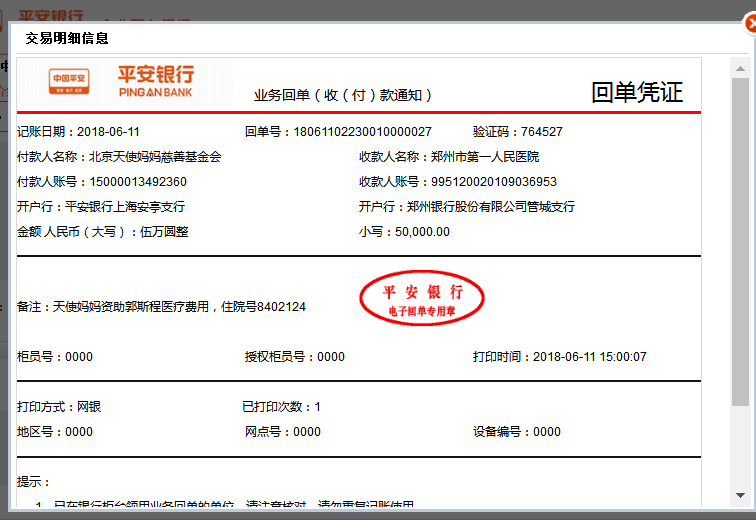
Task: Click the 已打印次数：1 text
Action: [x=282, y=407]
